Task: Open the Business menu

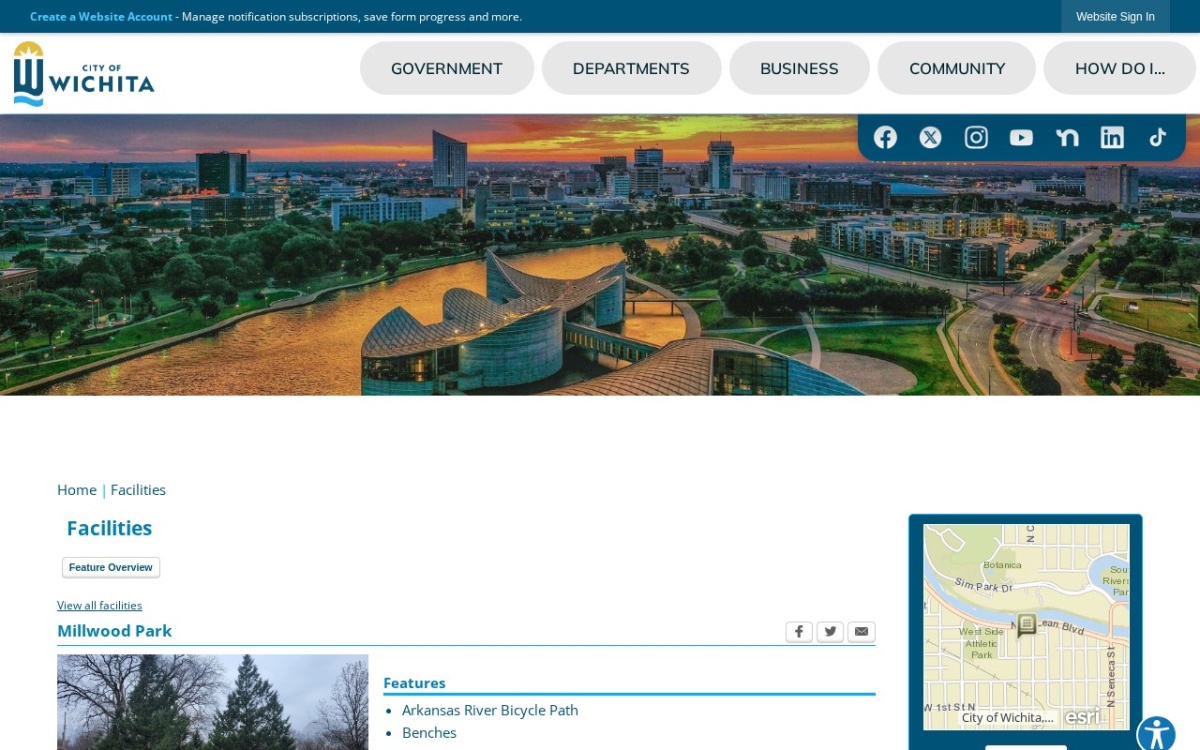Action: coord(799,68)
